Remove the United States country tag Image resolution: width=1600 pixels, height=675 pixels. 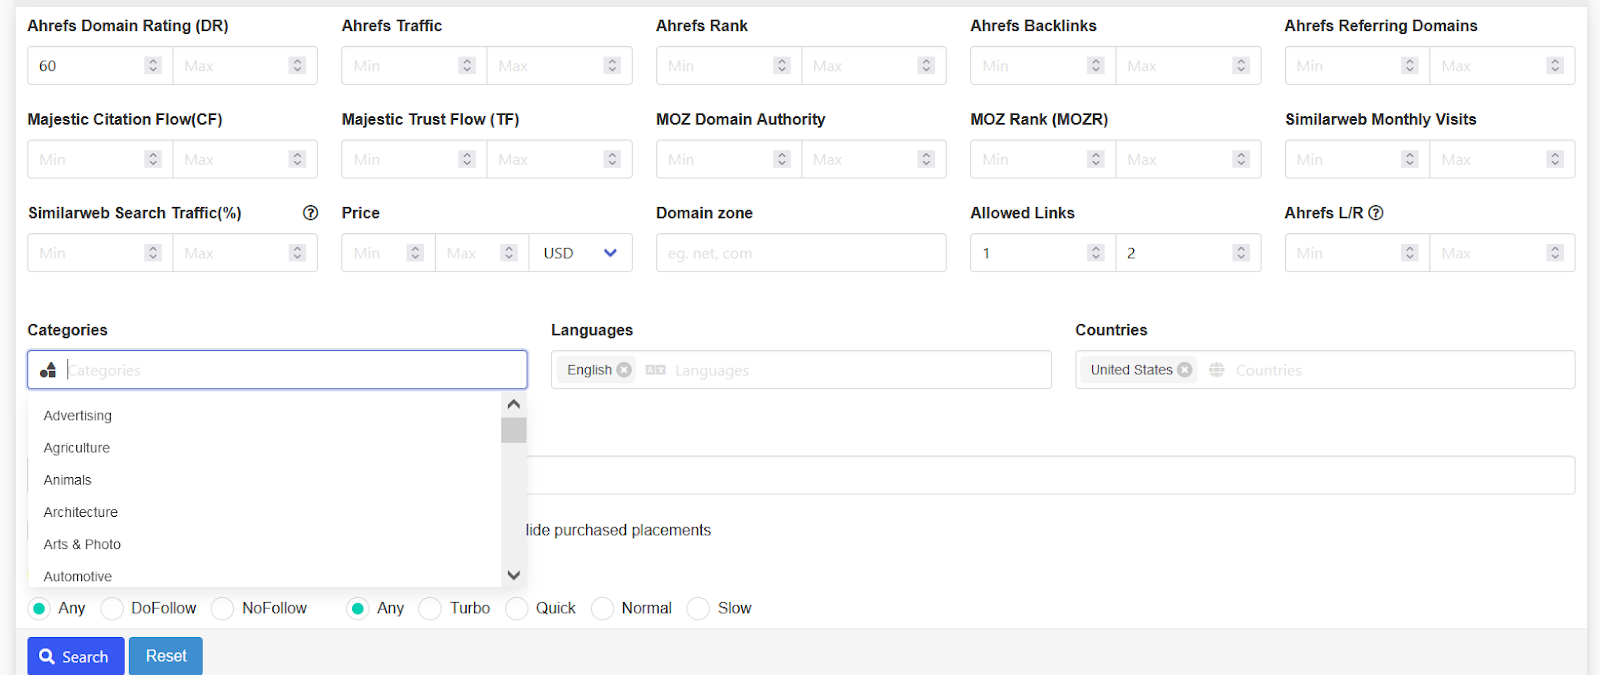click(1185, 370)
